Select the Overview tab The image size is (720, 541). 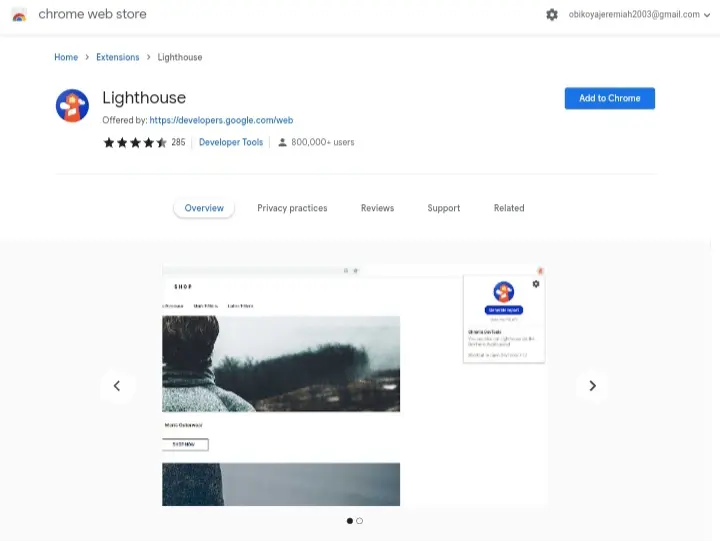(x=204, y=208)
